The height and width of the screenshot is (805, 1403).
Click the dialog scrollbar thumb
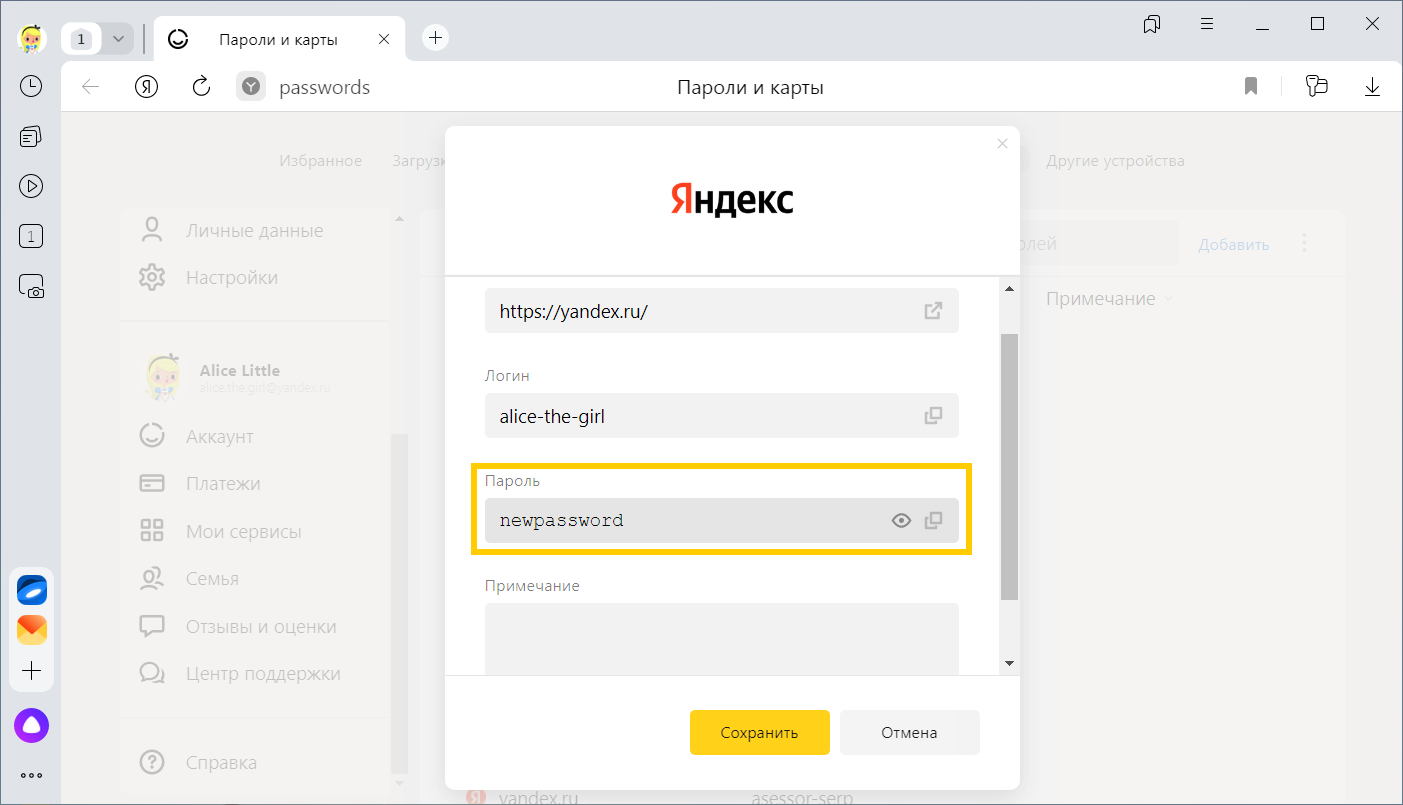(x=1009, y=465)
